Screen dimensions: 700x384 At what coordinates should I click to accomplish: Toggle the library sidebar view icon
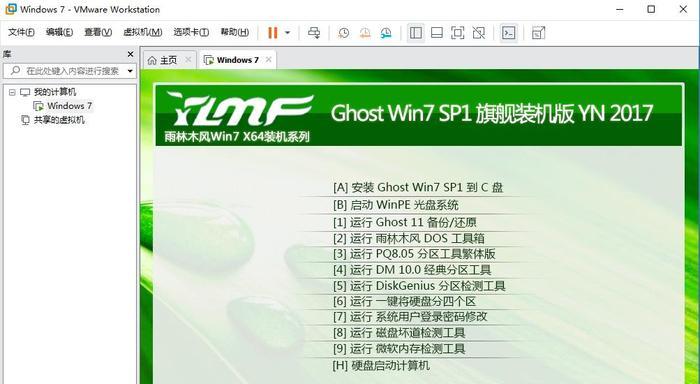416,33
